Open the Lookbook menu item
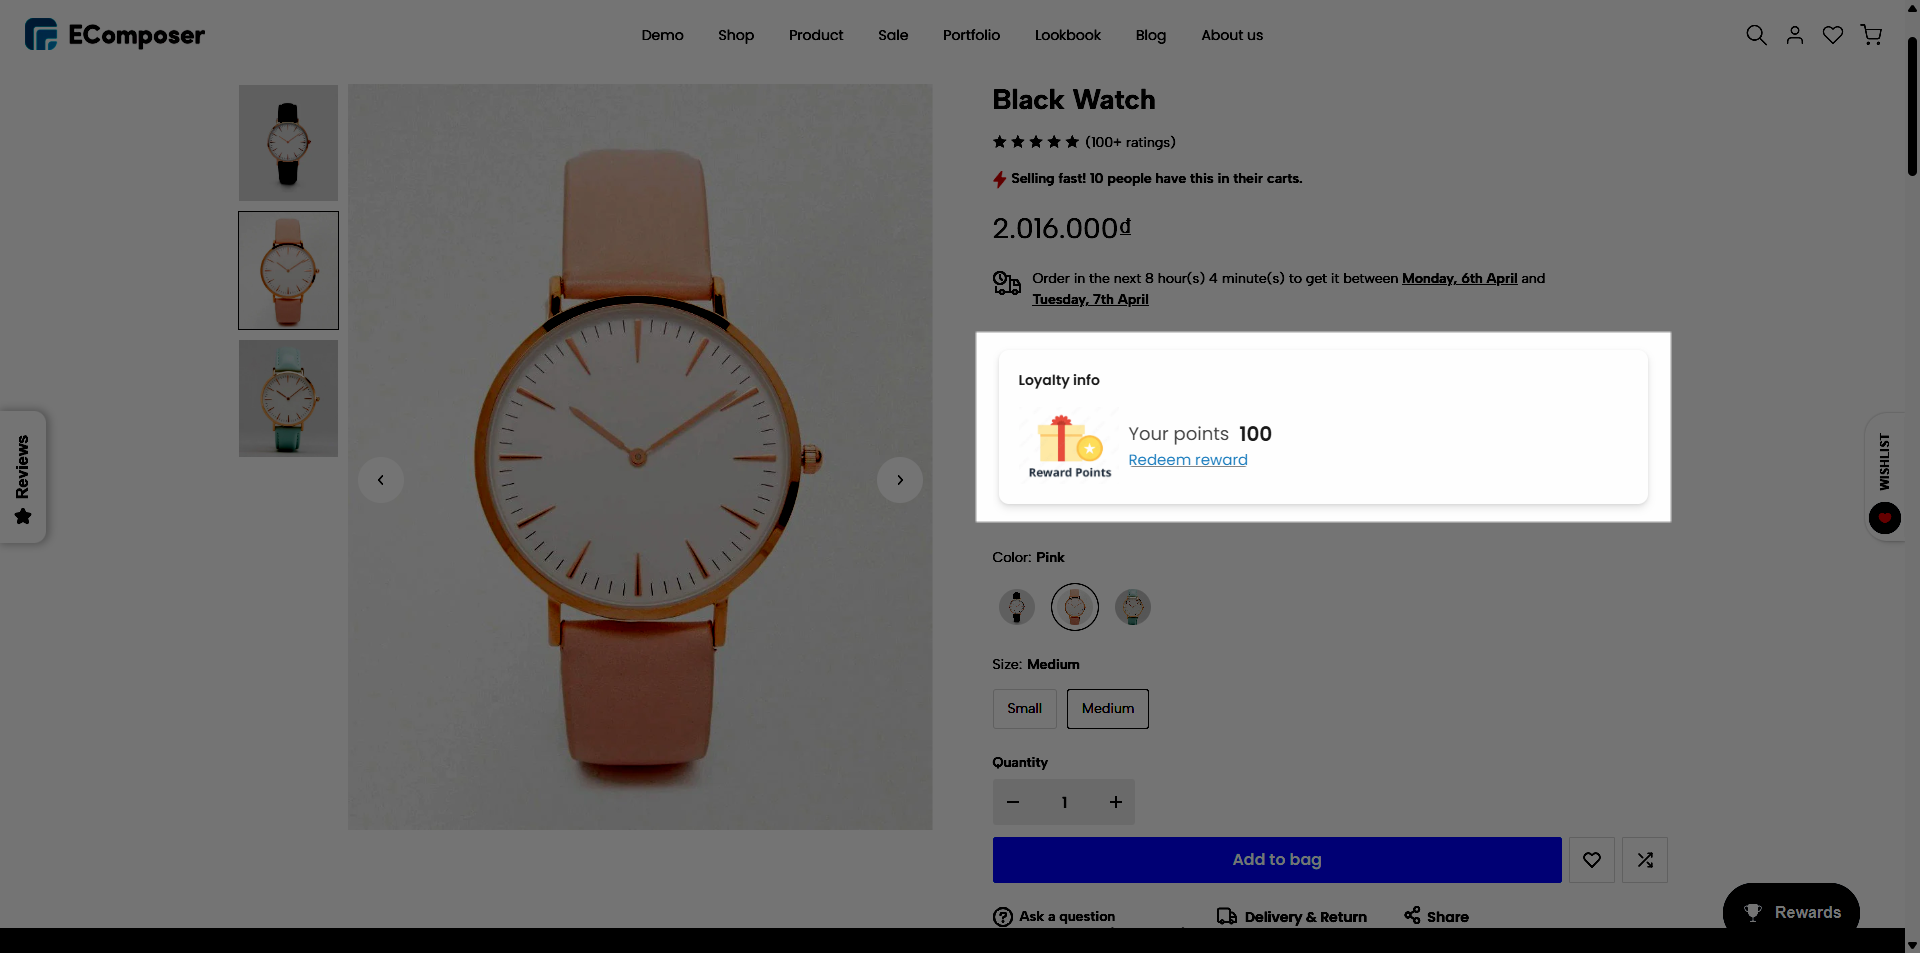 1068,35
